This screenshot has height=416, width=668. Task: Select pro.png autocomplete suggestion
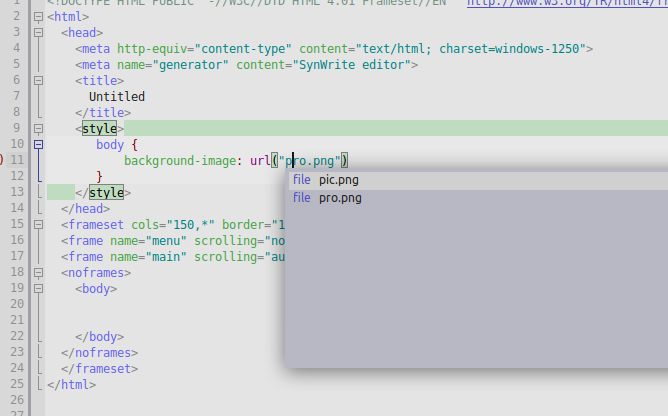[476, 198]
